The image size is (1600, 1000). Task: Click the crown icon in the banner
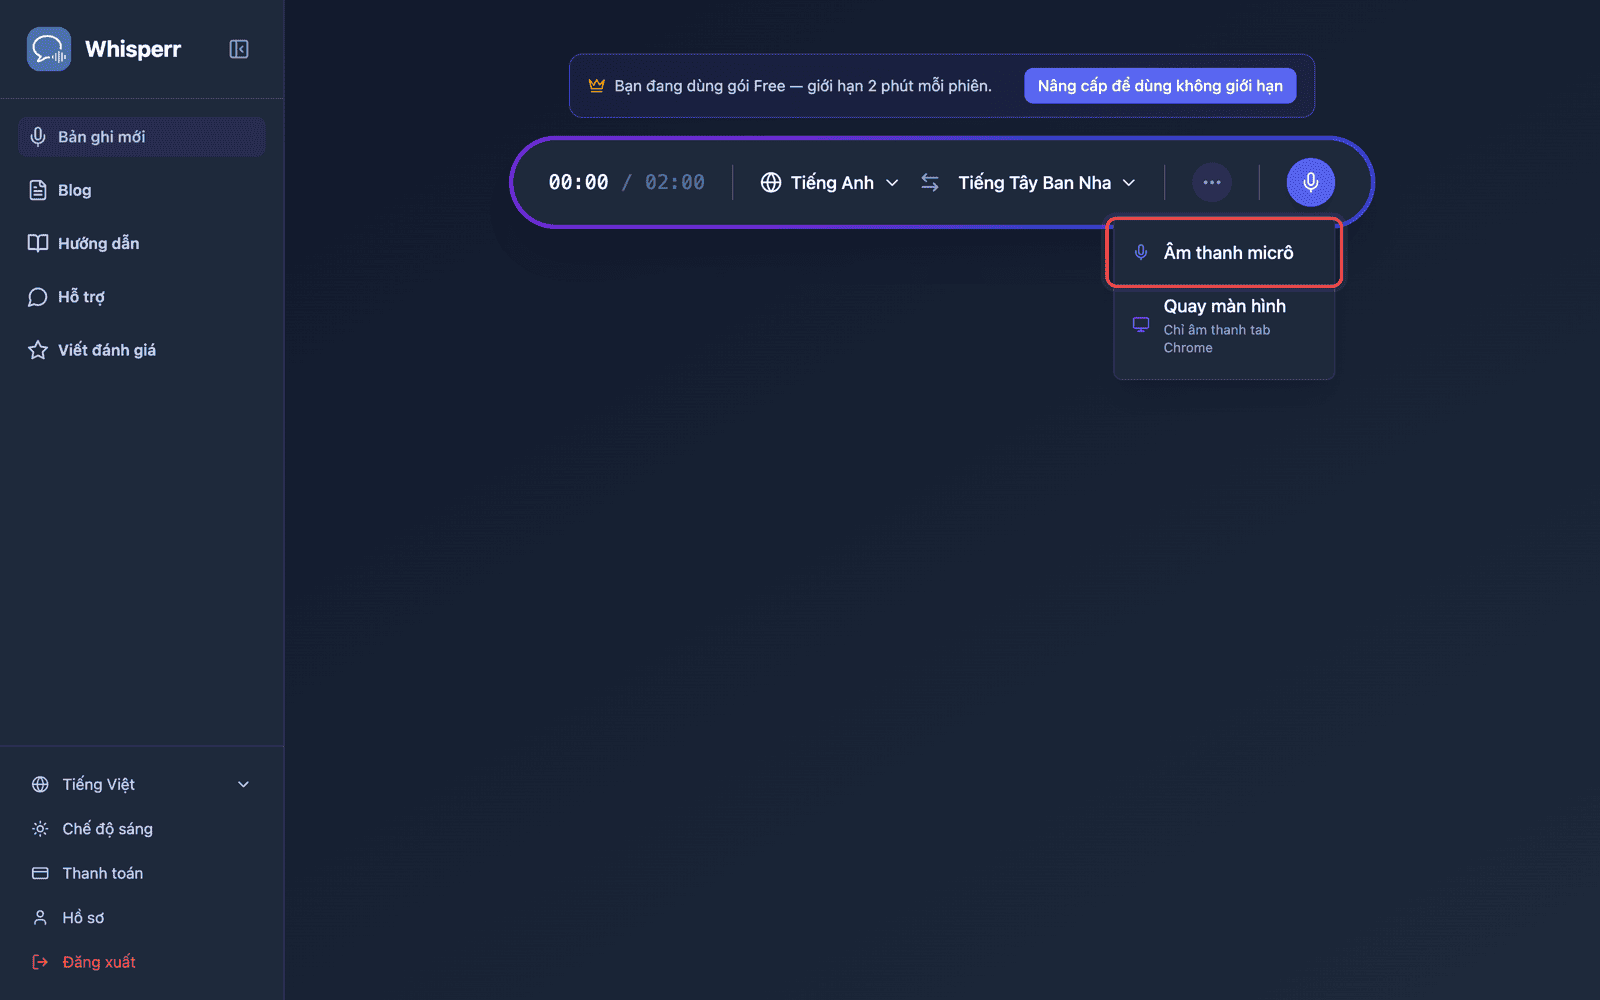click(x=597, y=86)
